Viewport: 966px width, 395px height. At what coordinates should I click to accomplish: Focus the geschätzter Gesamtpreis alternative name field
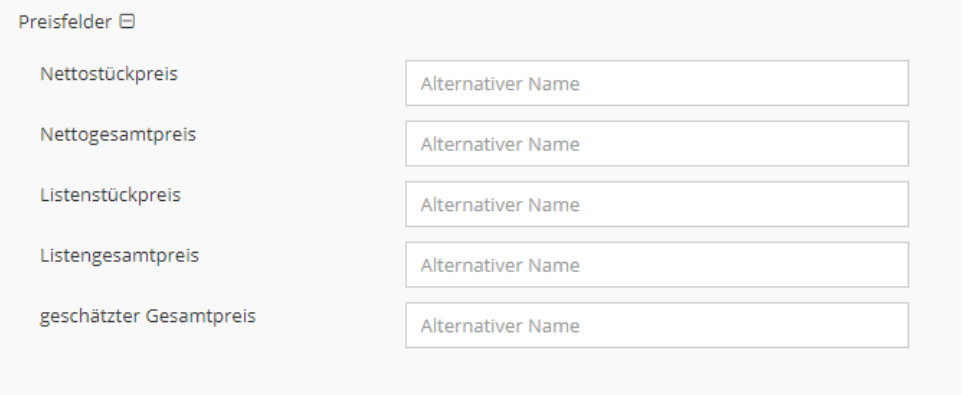click(x=657, y=325)
